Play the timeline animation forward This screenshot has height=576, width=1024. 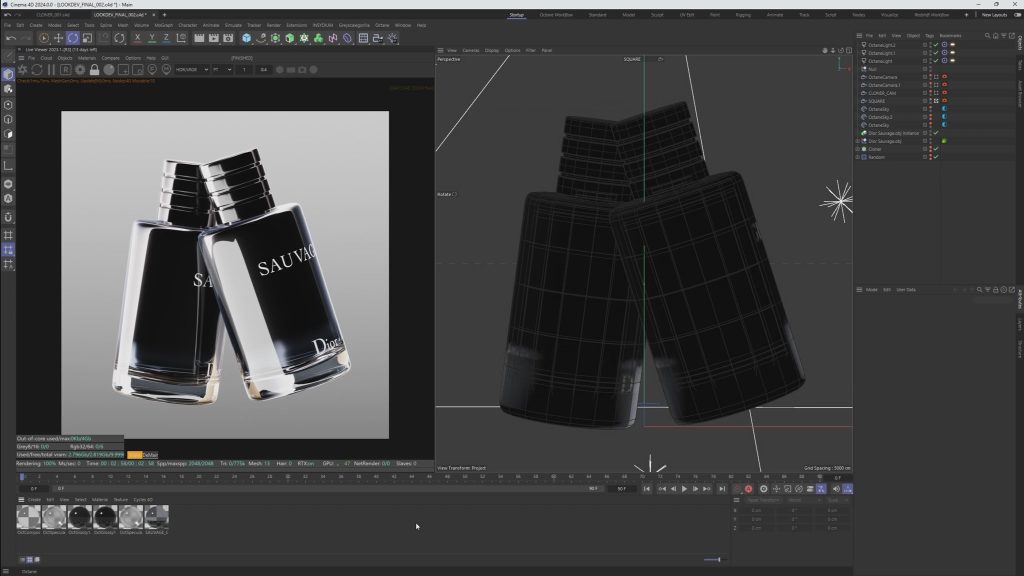(684, 489)
